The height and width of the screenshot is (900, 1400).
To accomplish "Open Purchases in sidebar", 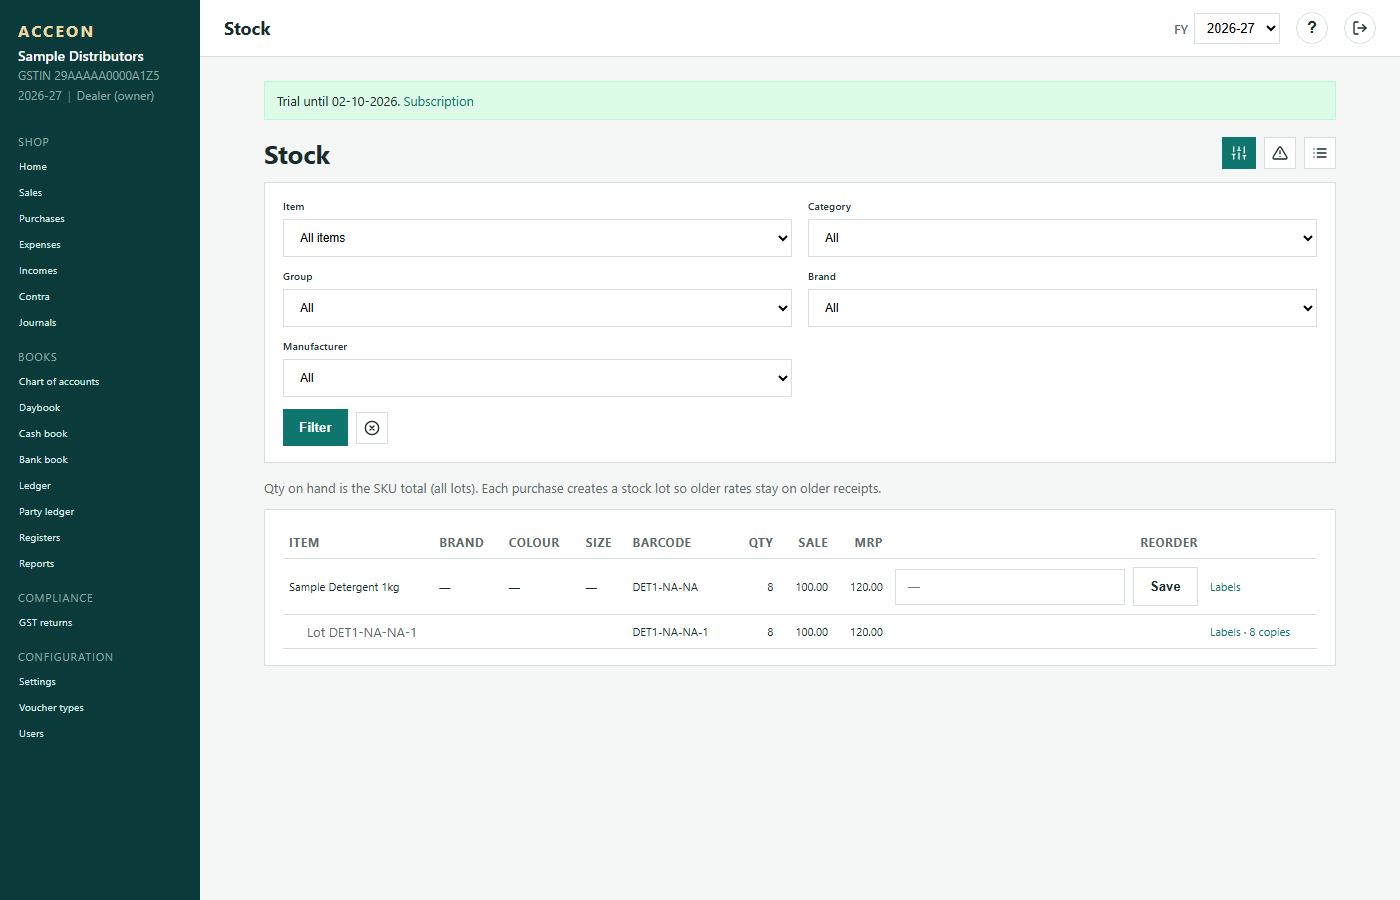I will [x=42, y=219].
